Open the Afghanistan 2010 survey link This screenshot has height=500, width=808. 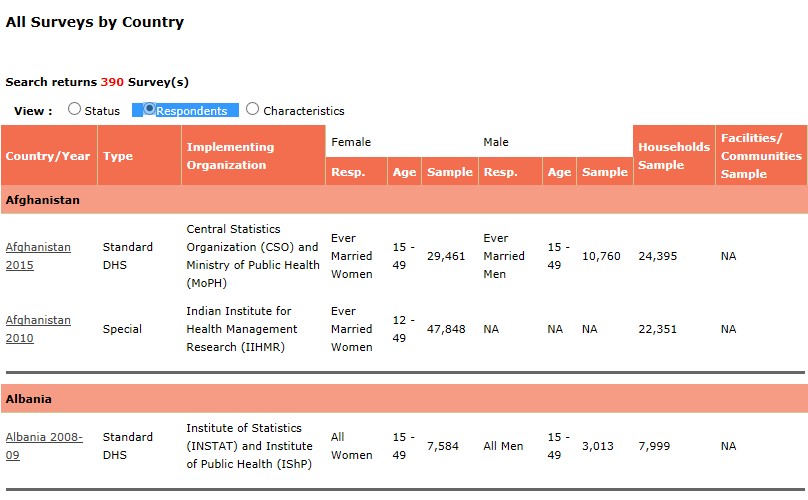[x=38, y=329]
